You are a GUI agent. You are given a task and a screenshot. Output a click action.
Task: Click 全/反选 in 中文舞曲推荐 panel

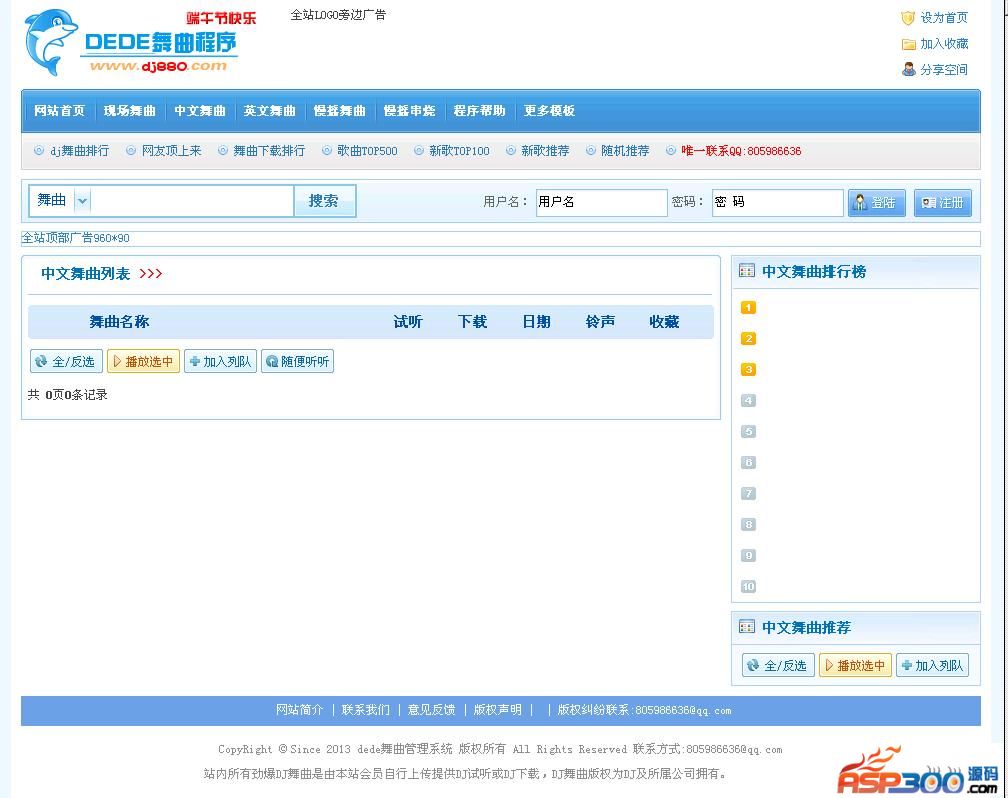coord(778,666)
